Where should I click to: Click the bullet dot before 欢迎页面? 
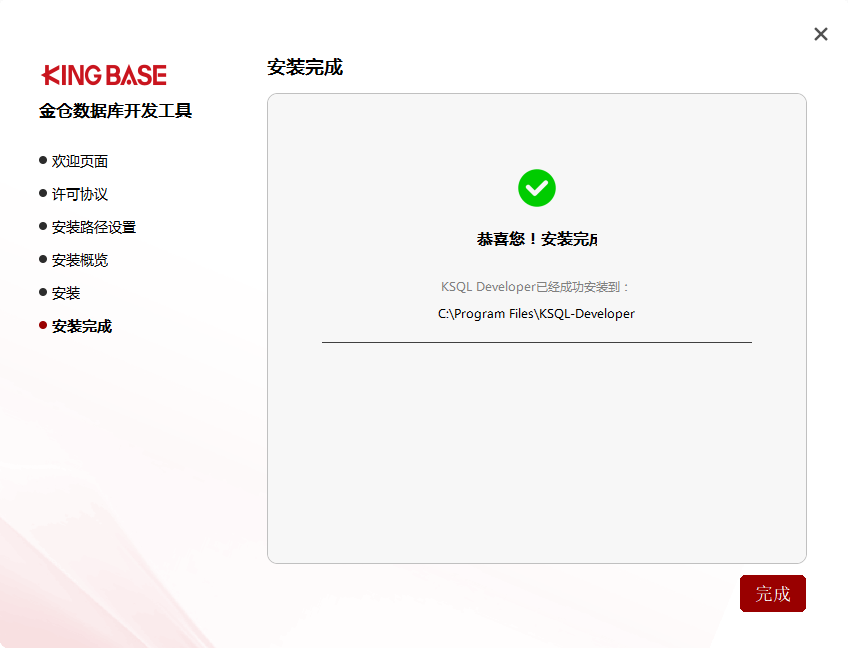(43, 160)
